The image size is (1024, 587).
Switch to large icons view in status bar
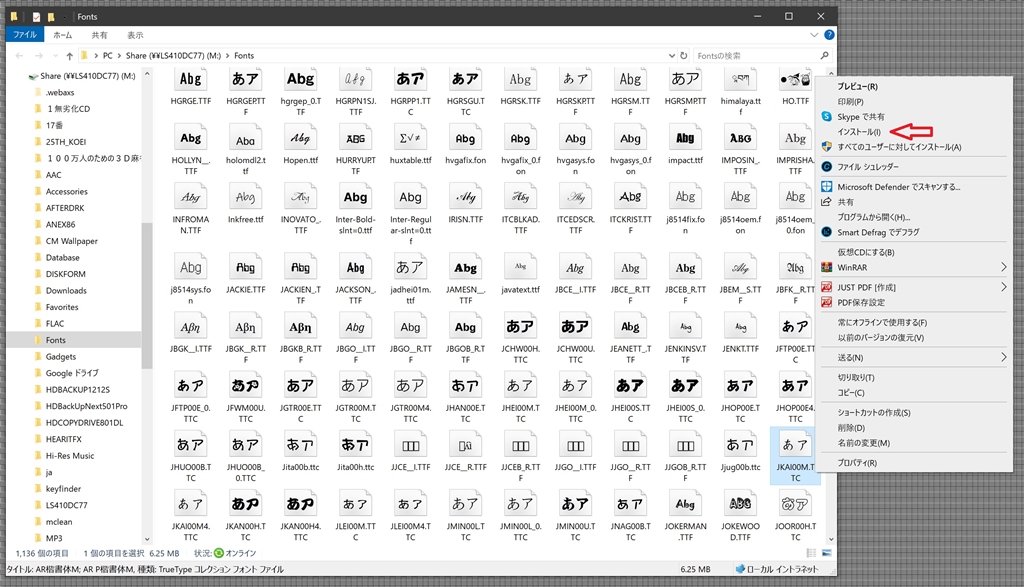pyautogui.click(x=827, y=553)
